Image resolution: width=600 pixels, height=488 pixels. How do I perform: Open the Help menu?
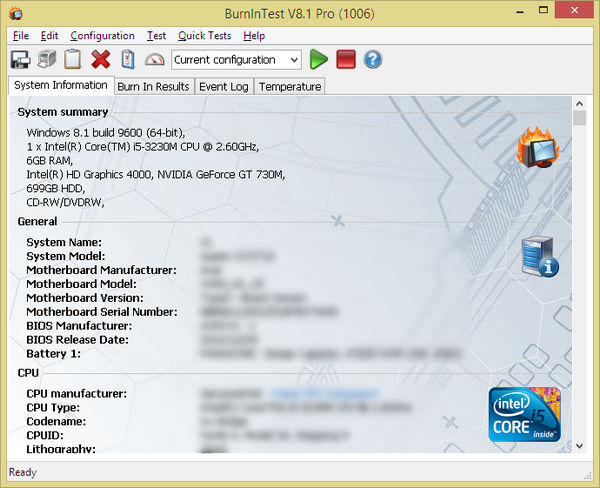(254, 36)
